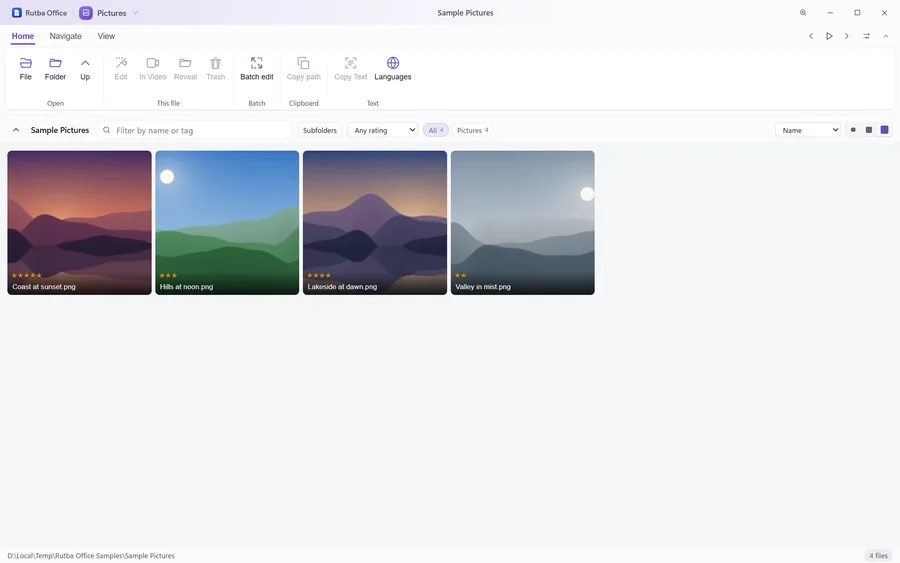Select the Hills at noon thumbnail
The image size is (900, 563).
point(227,223)
